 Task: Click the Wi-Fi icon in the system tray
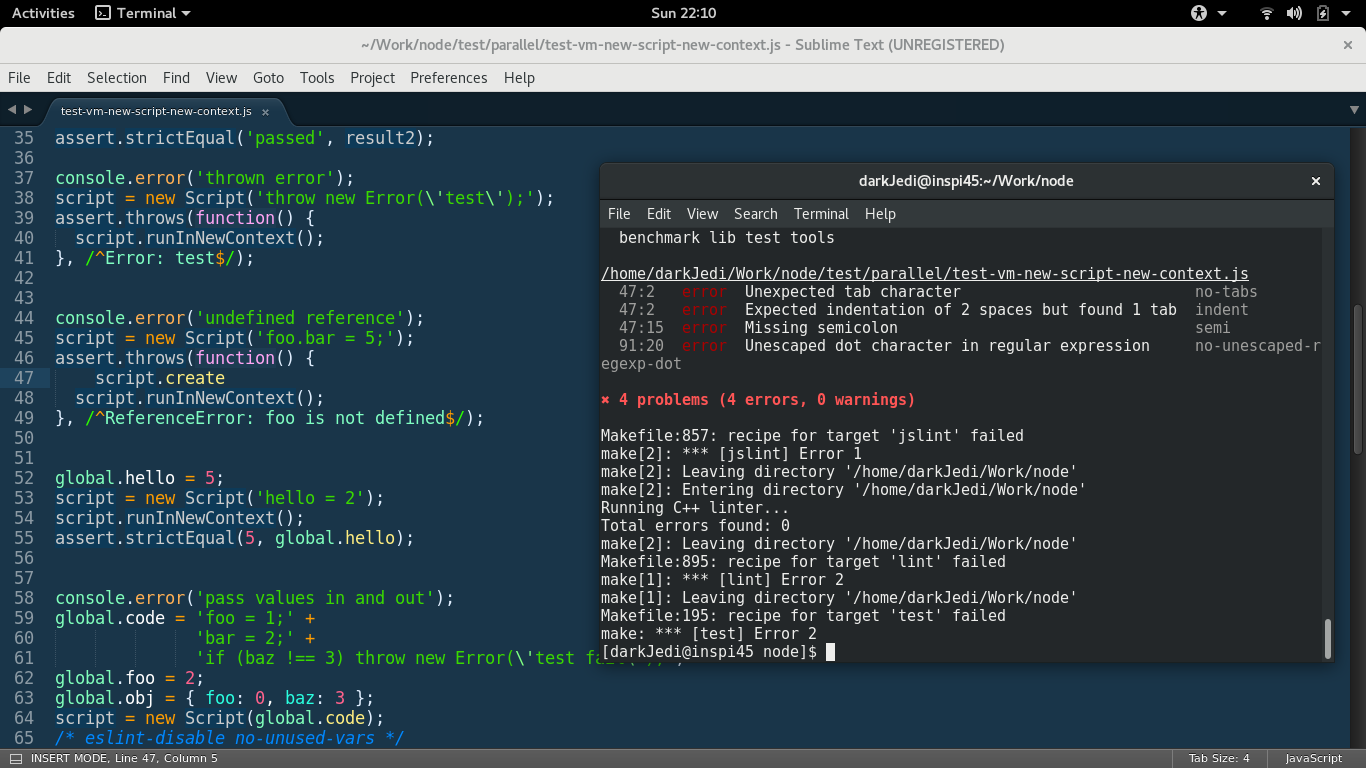1266,13
